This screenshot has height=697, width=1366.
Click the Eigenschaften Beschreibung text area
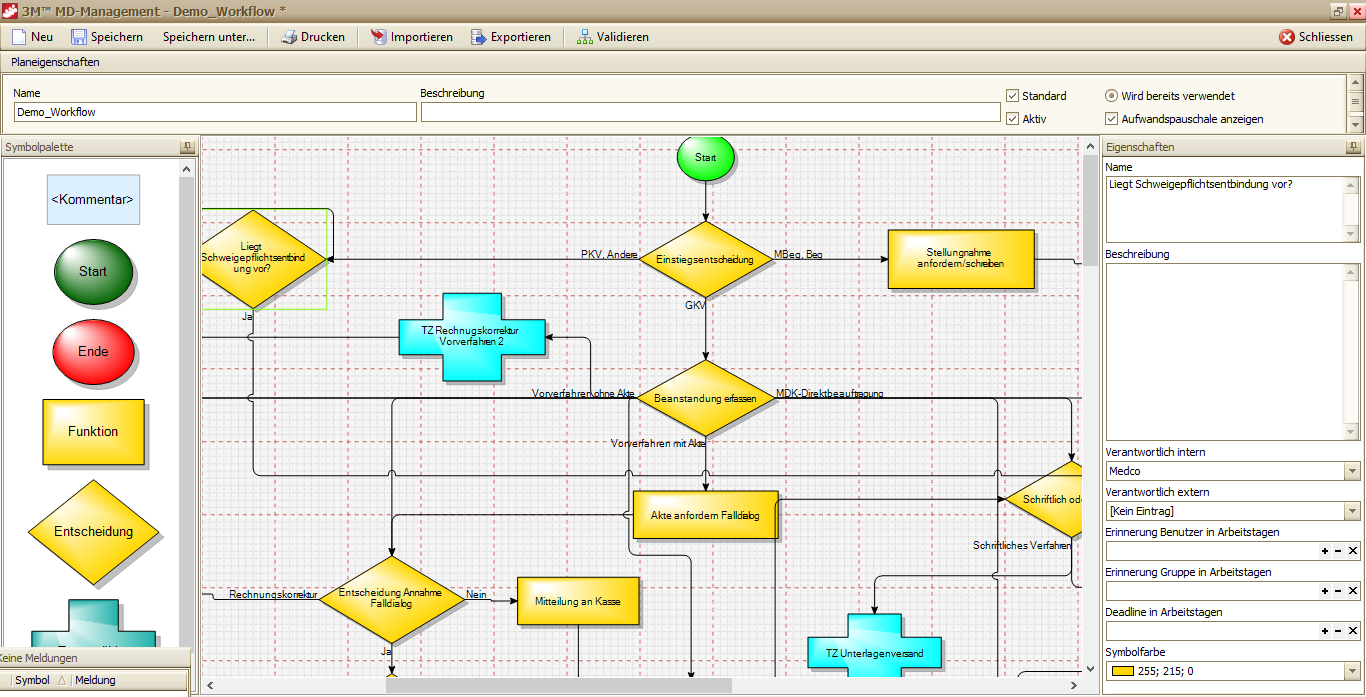(1224, 352)
